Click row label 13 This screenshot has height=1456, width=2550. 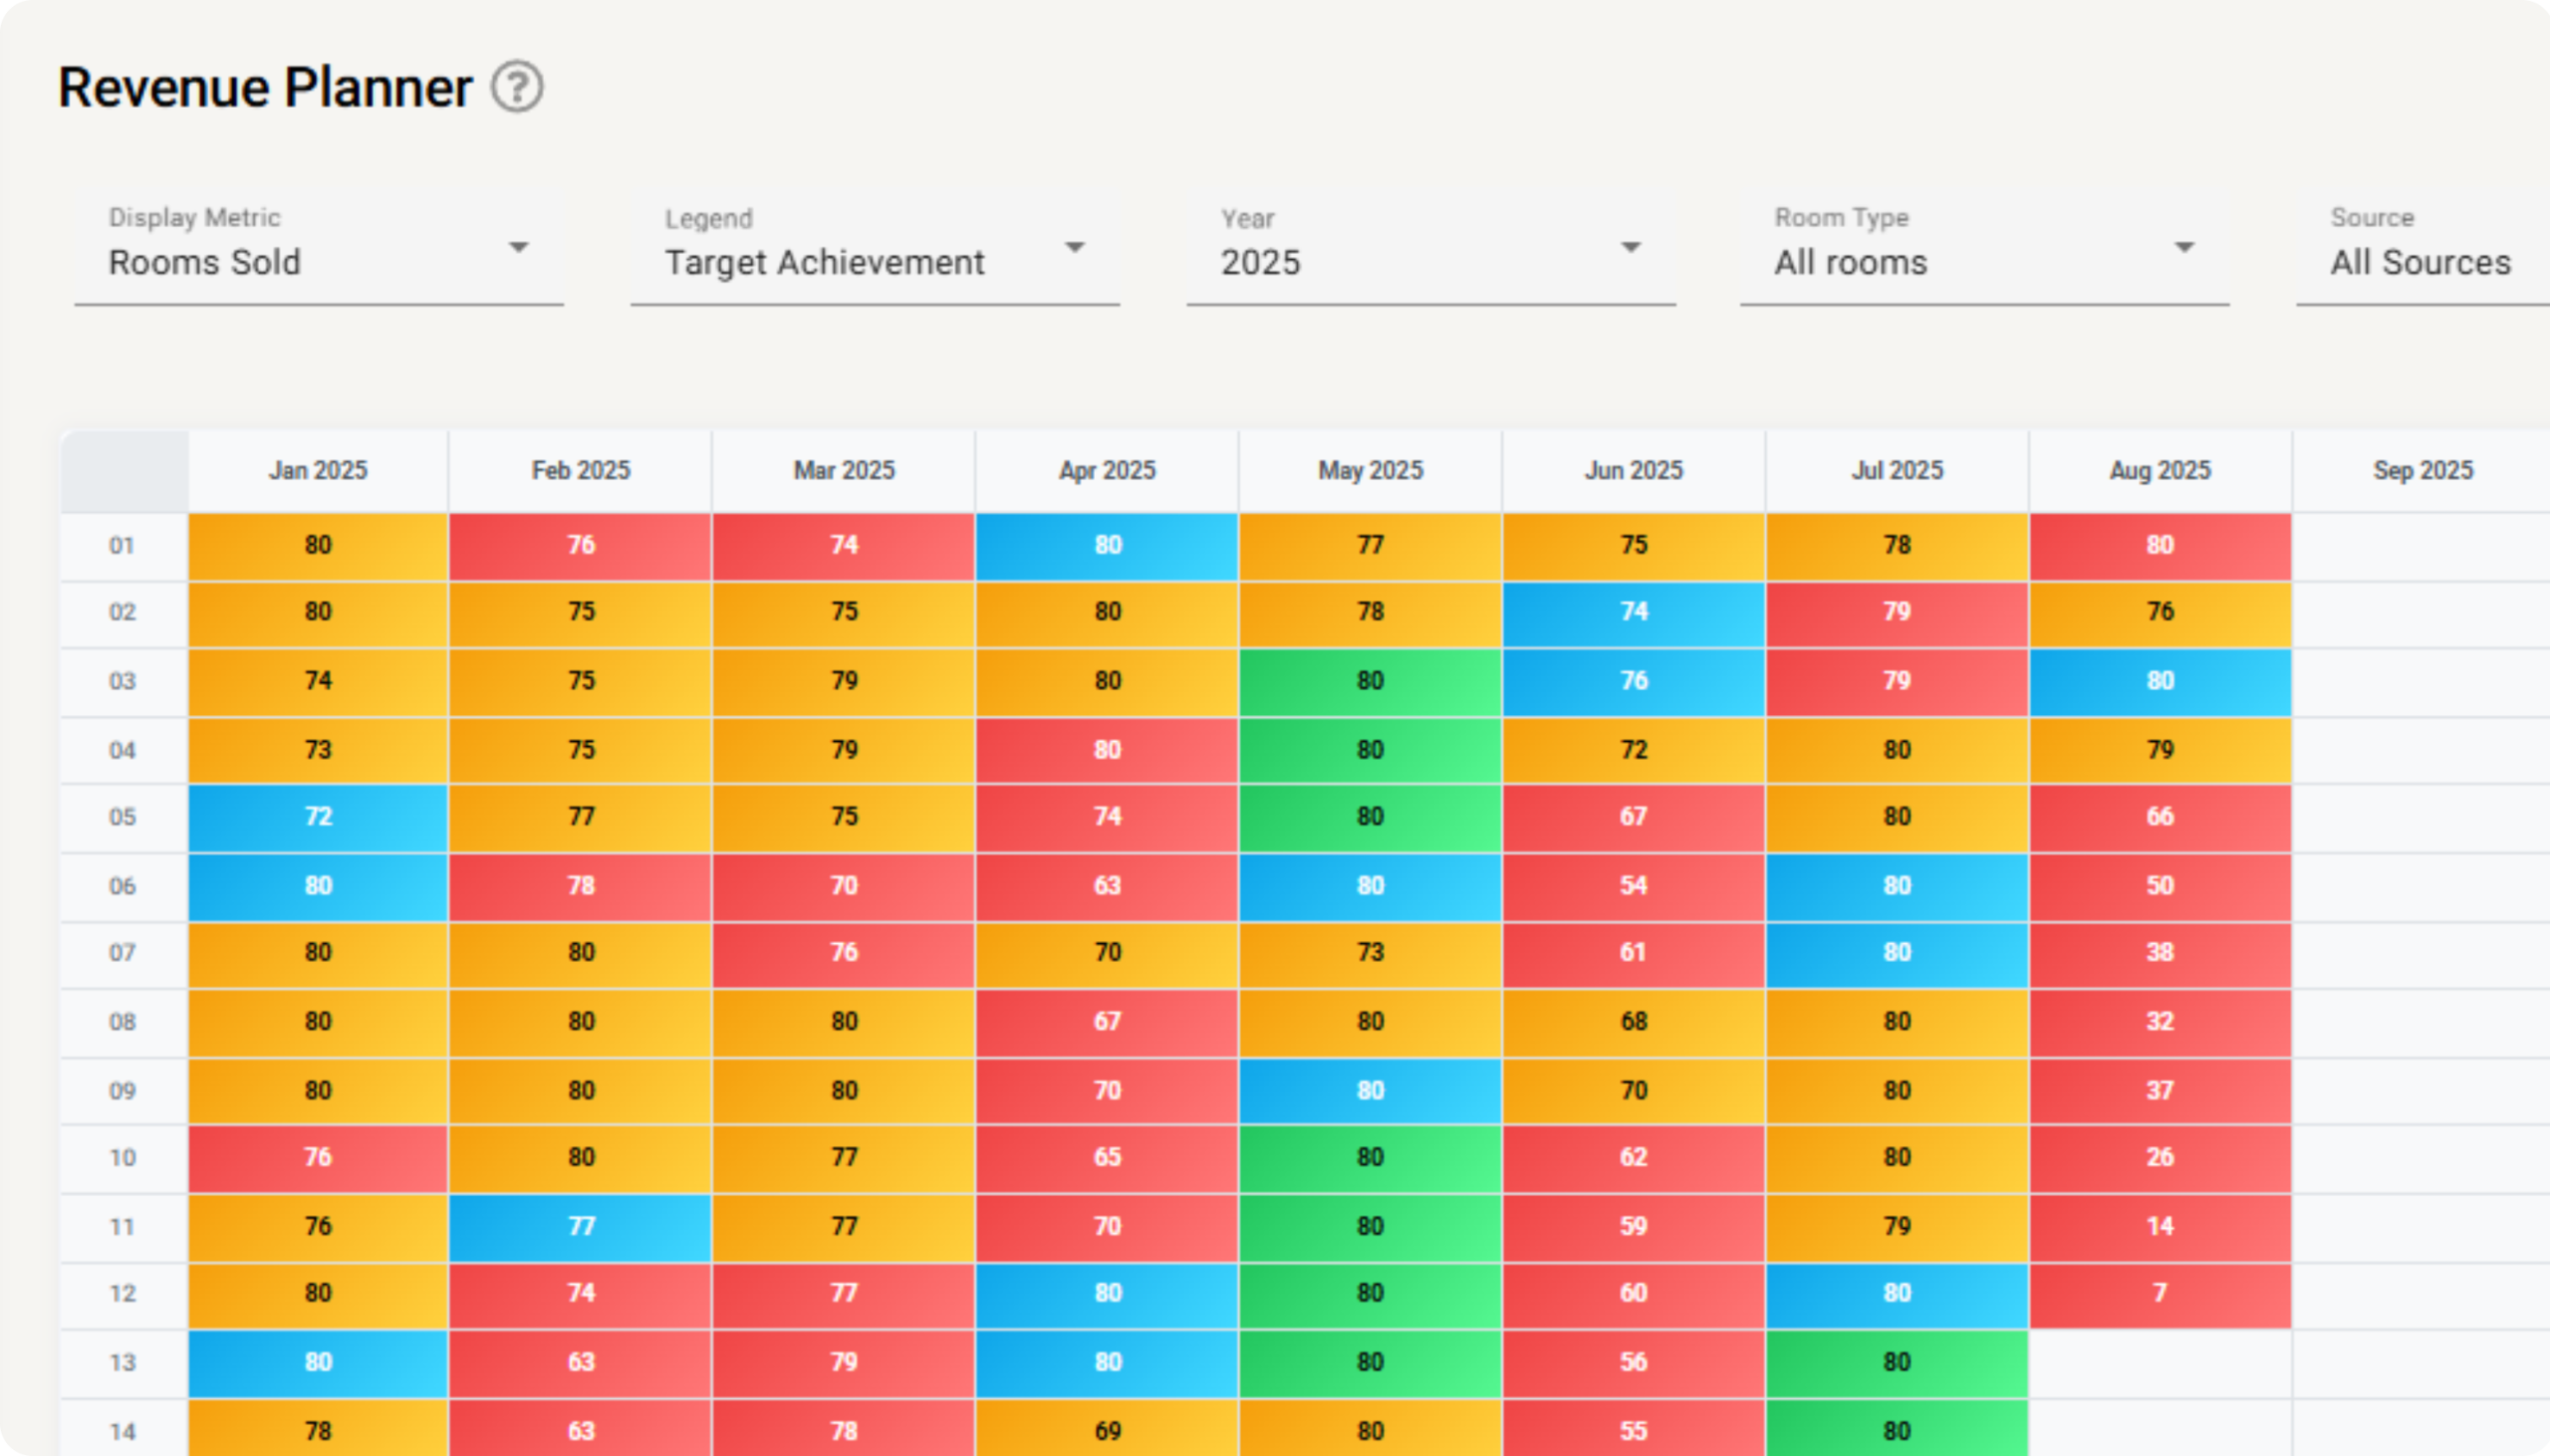pyautogui.click(x=123, y=1363)
